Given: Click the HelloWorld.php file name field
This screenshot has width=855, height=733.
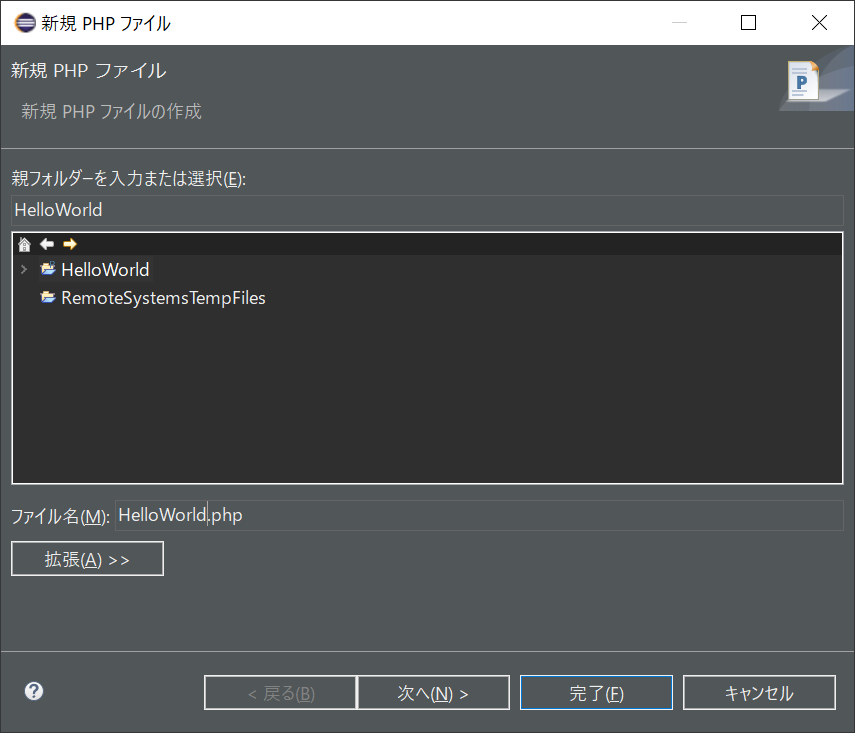Looking at the screenshot, I should point(300,515).
